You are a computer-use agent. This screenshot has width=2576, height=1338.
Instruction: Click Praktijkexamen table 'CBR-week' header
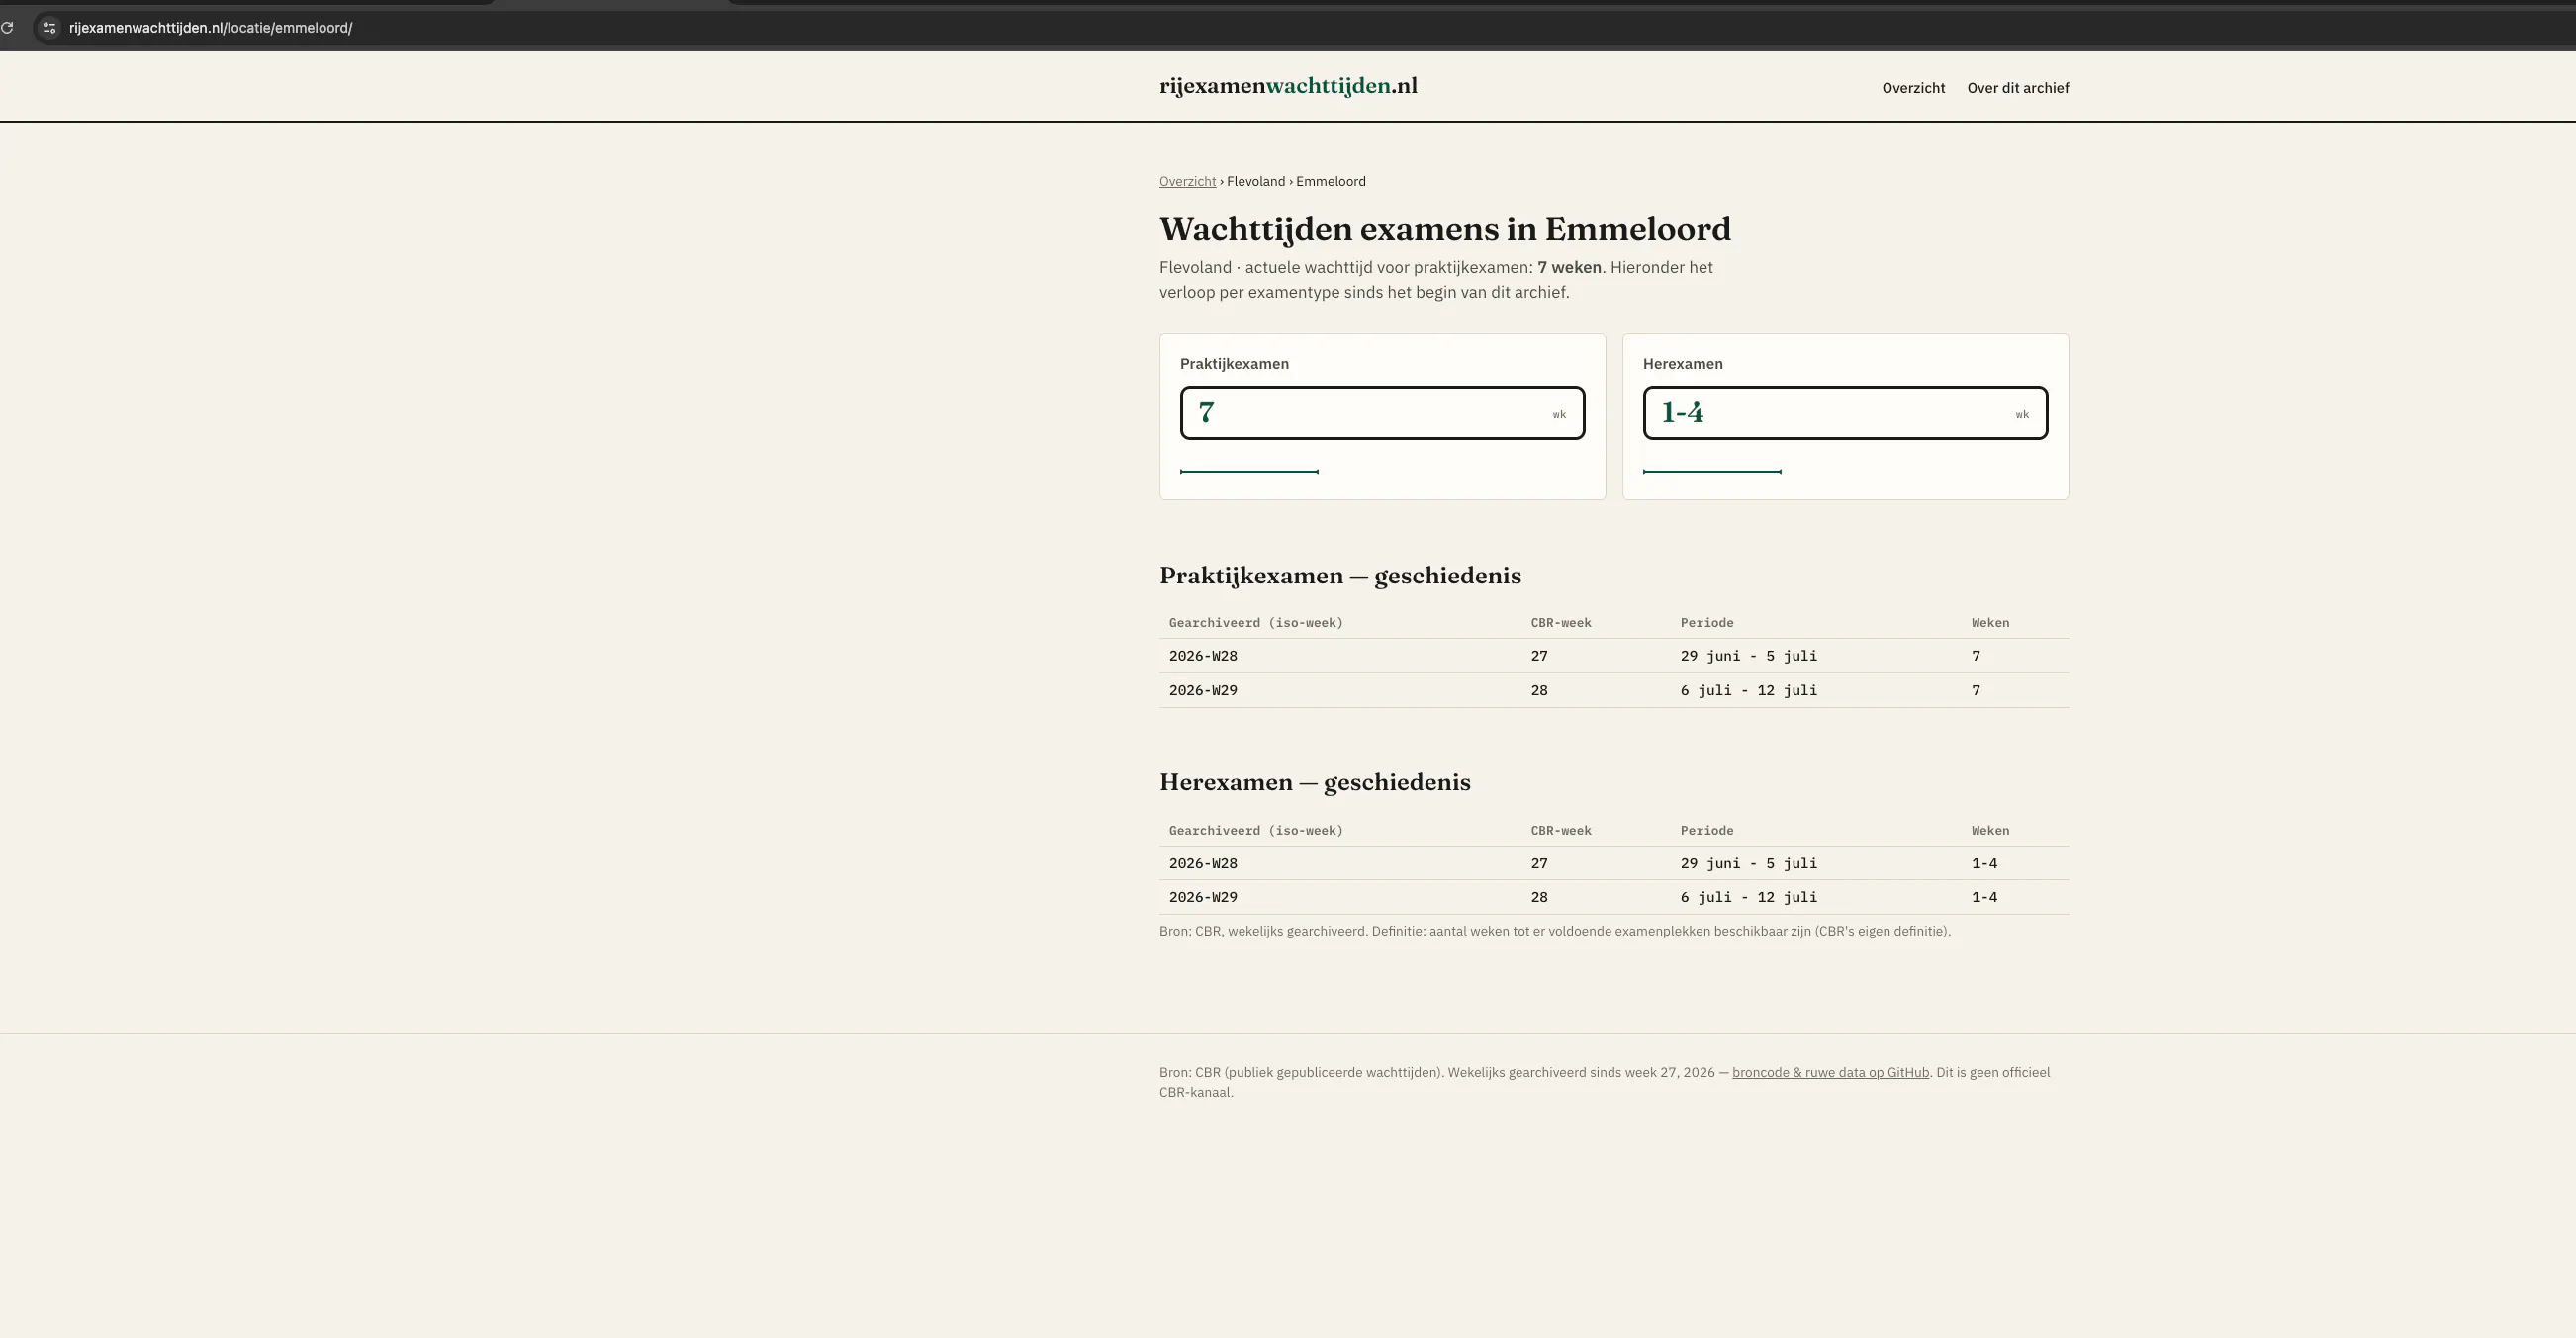point(1561,623)
